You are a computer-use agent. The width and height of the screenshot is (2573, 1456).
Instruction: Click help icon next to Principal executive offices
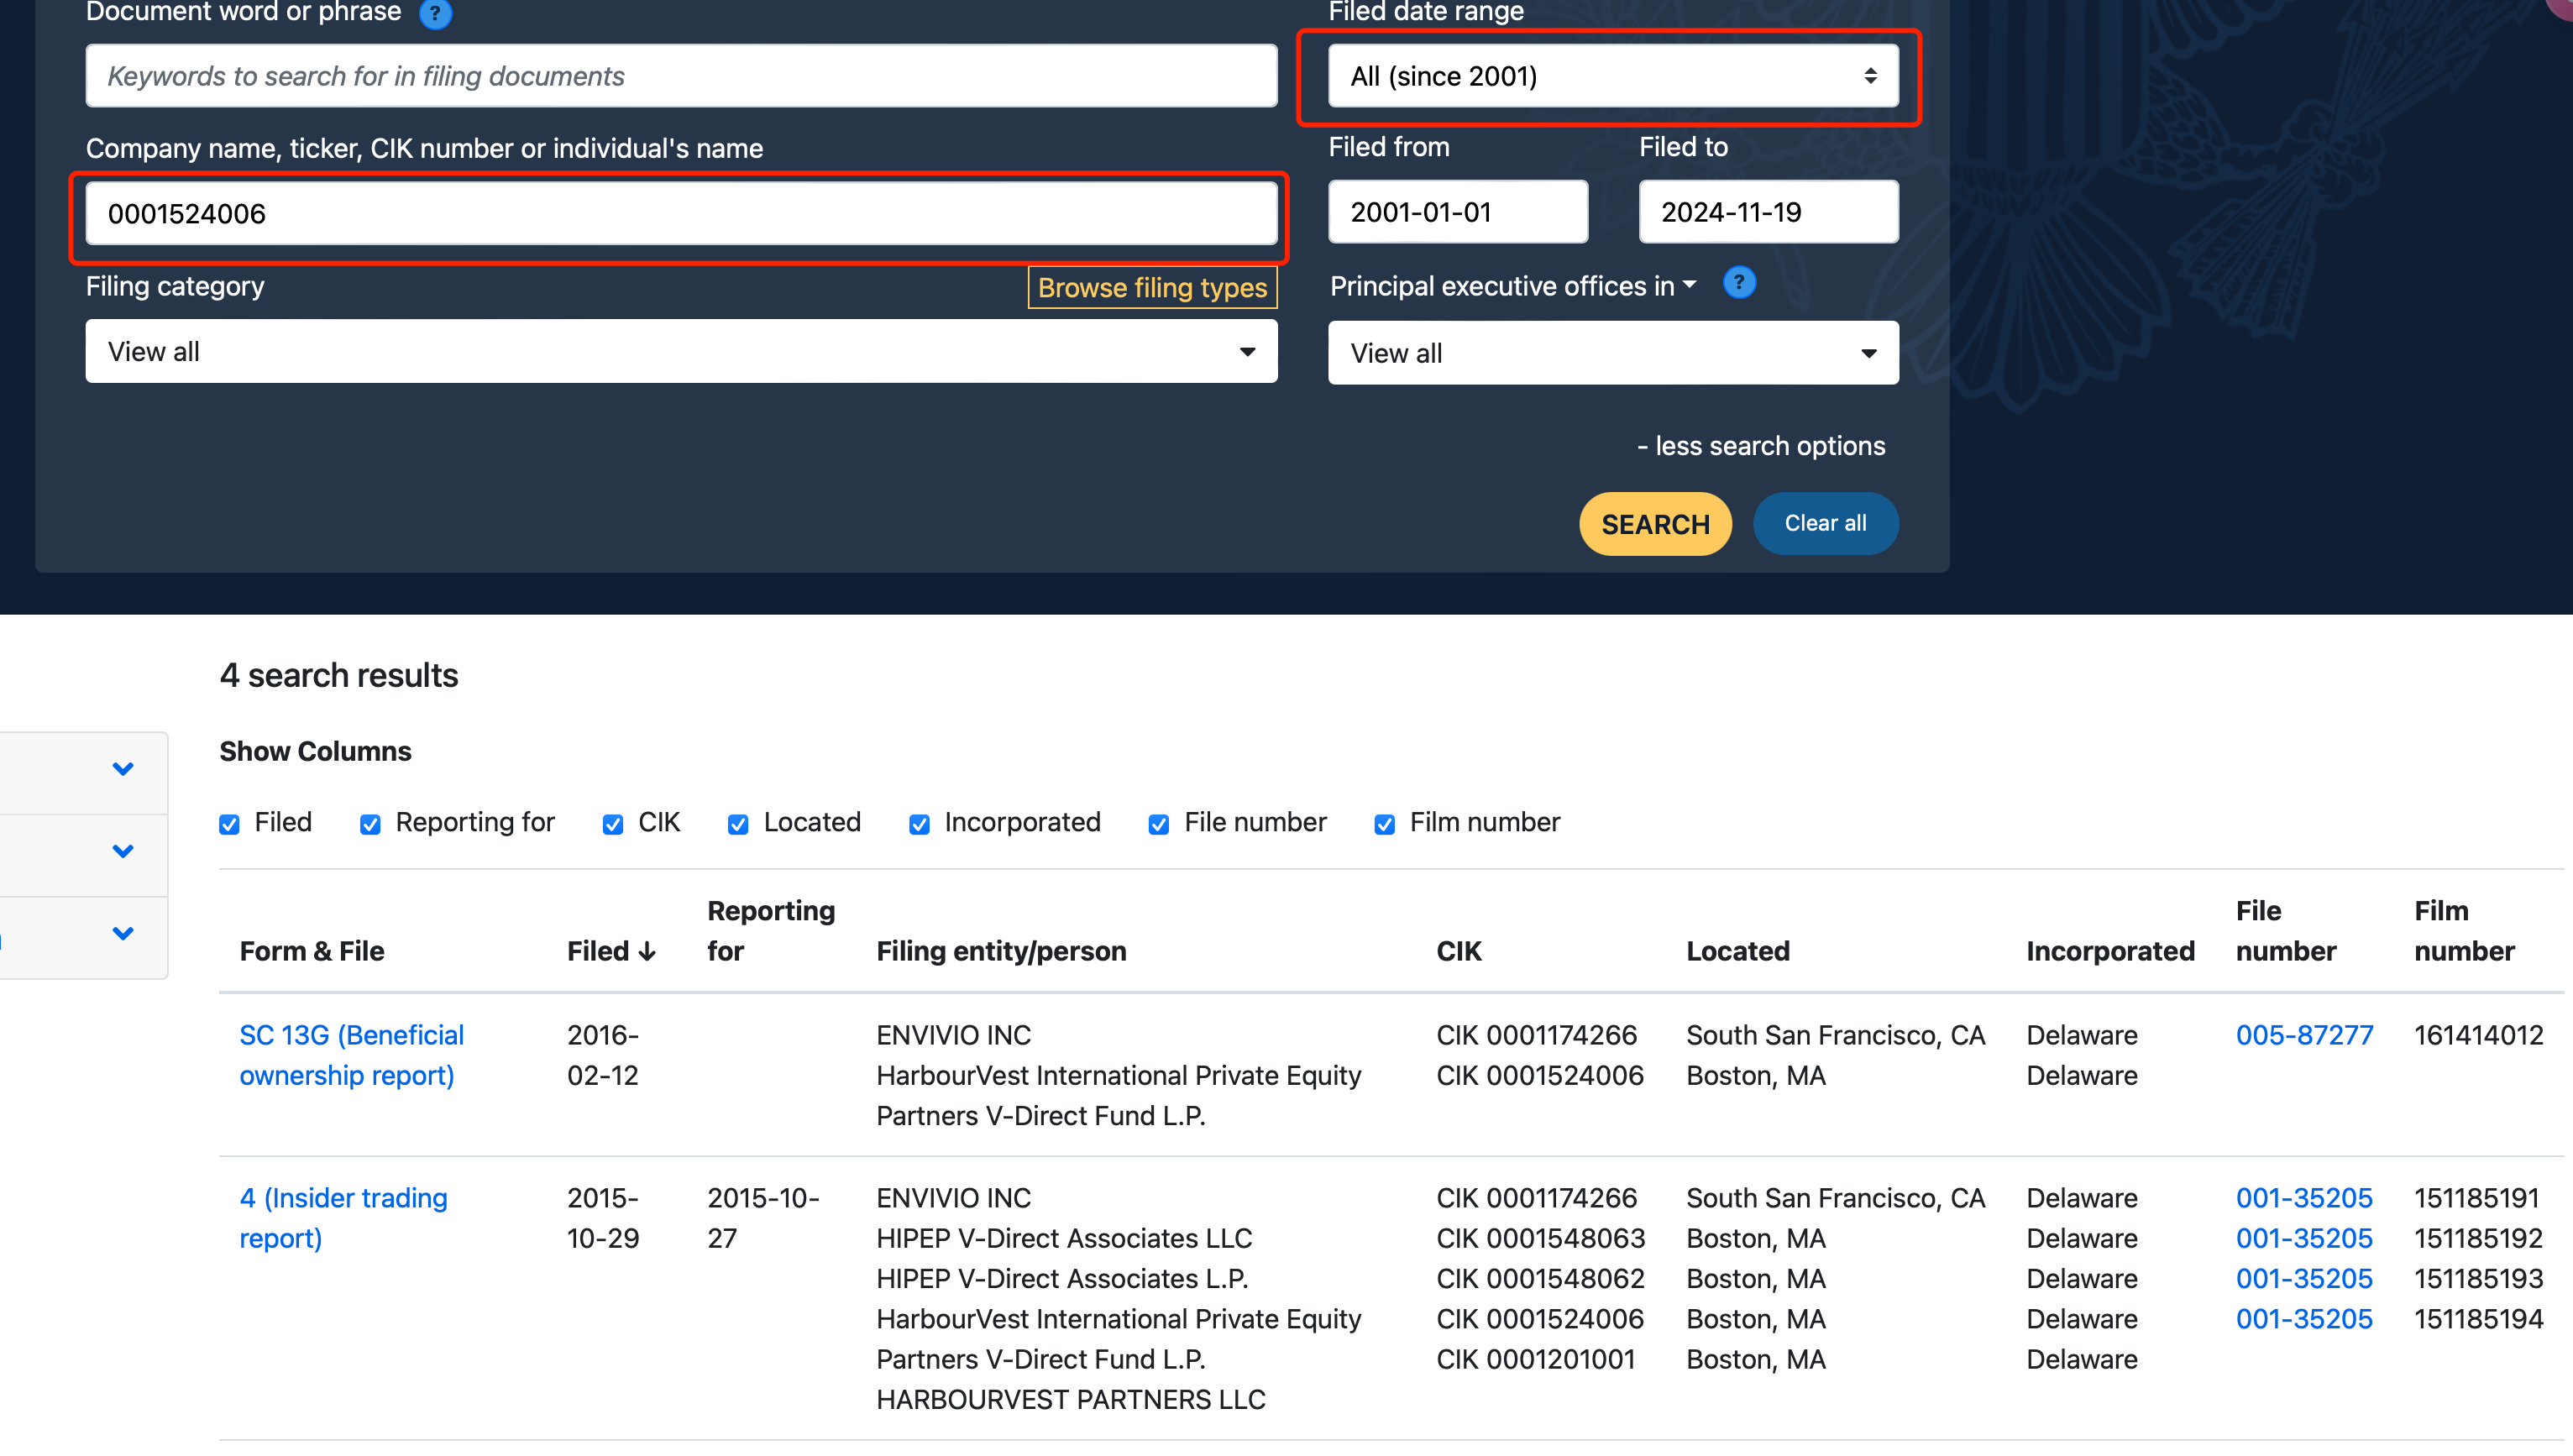pos(1739,284)
